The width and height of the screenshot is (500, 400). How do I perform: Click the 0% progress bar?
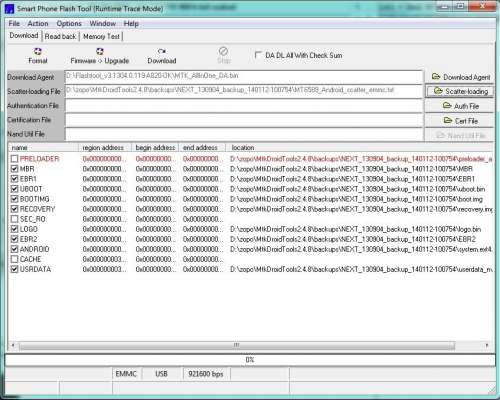coord(250,360)
